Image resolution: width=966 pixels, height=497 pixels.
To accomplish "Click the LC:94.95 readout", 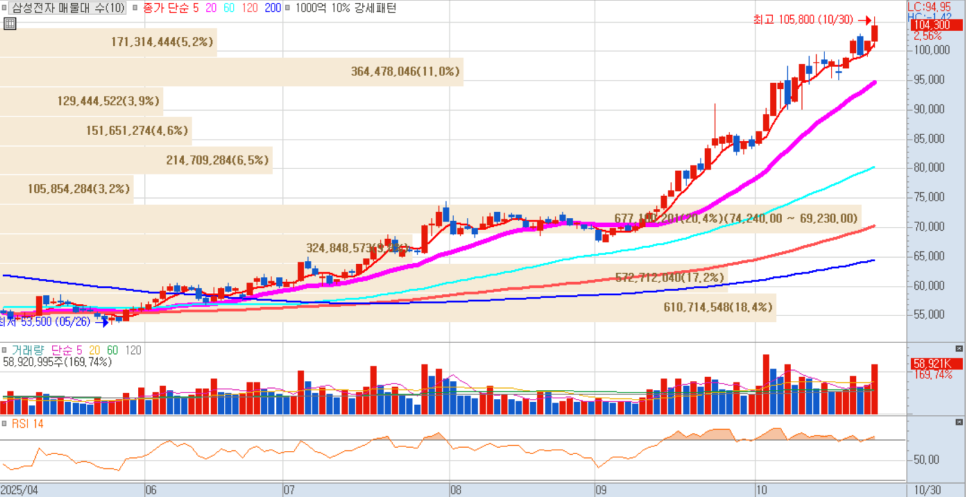I will (x=930, y=6).
